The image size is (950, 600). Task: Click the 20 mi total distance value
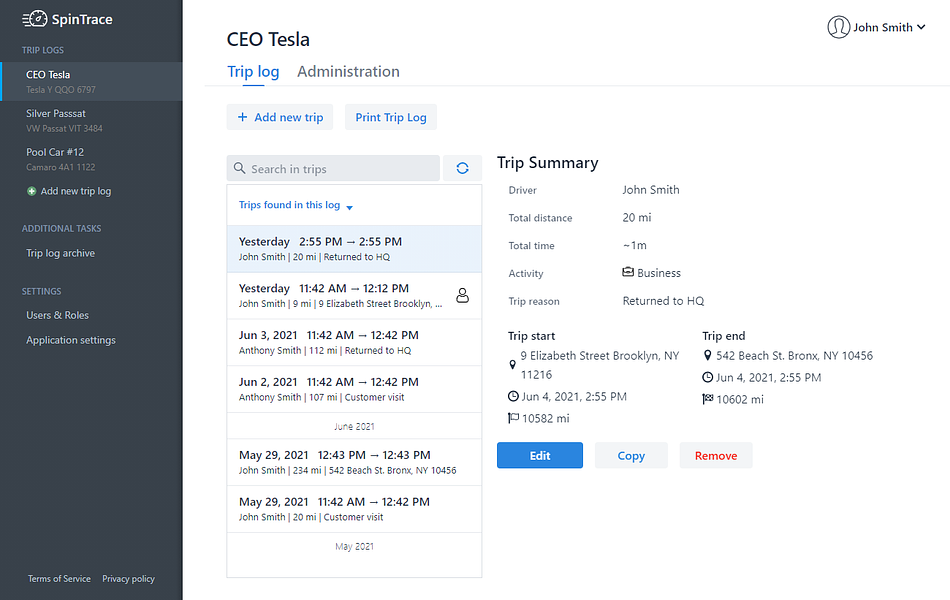click(637, 217)
